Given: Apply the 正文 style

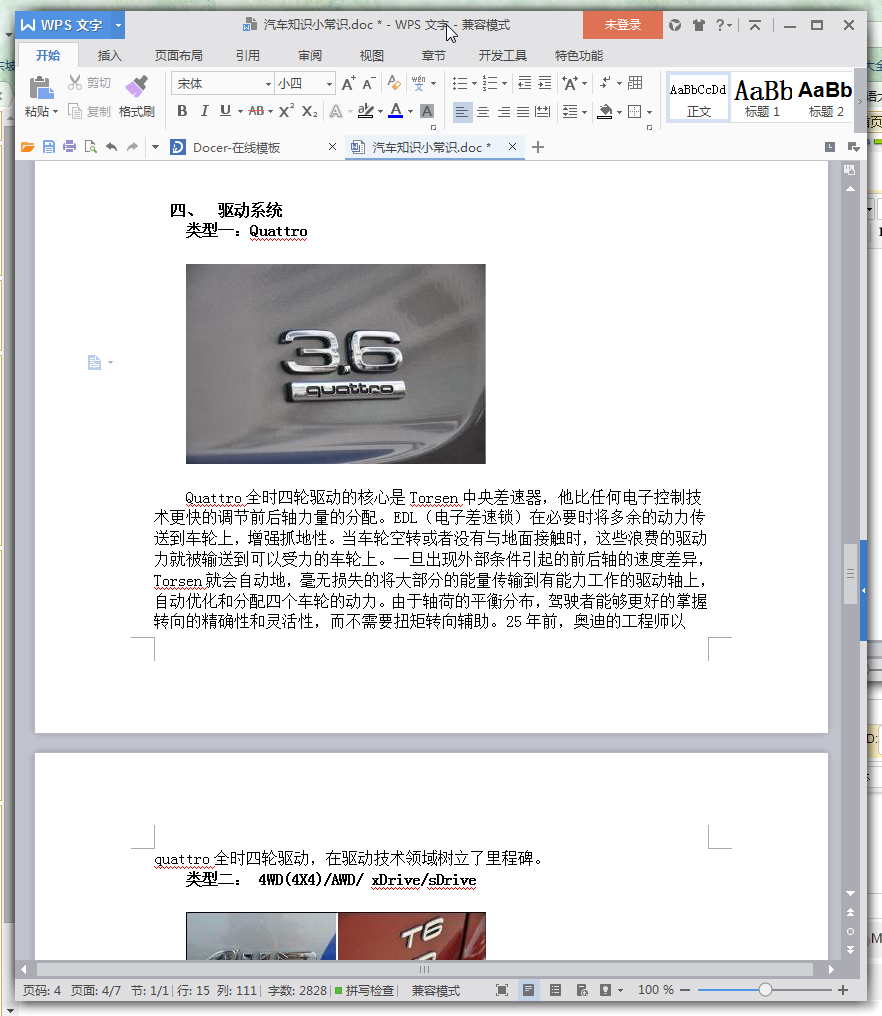Looking at the screenshot, I should click(698, 98).
